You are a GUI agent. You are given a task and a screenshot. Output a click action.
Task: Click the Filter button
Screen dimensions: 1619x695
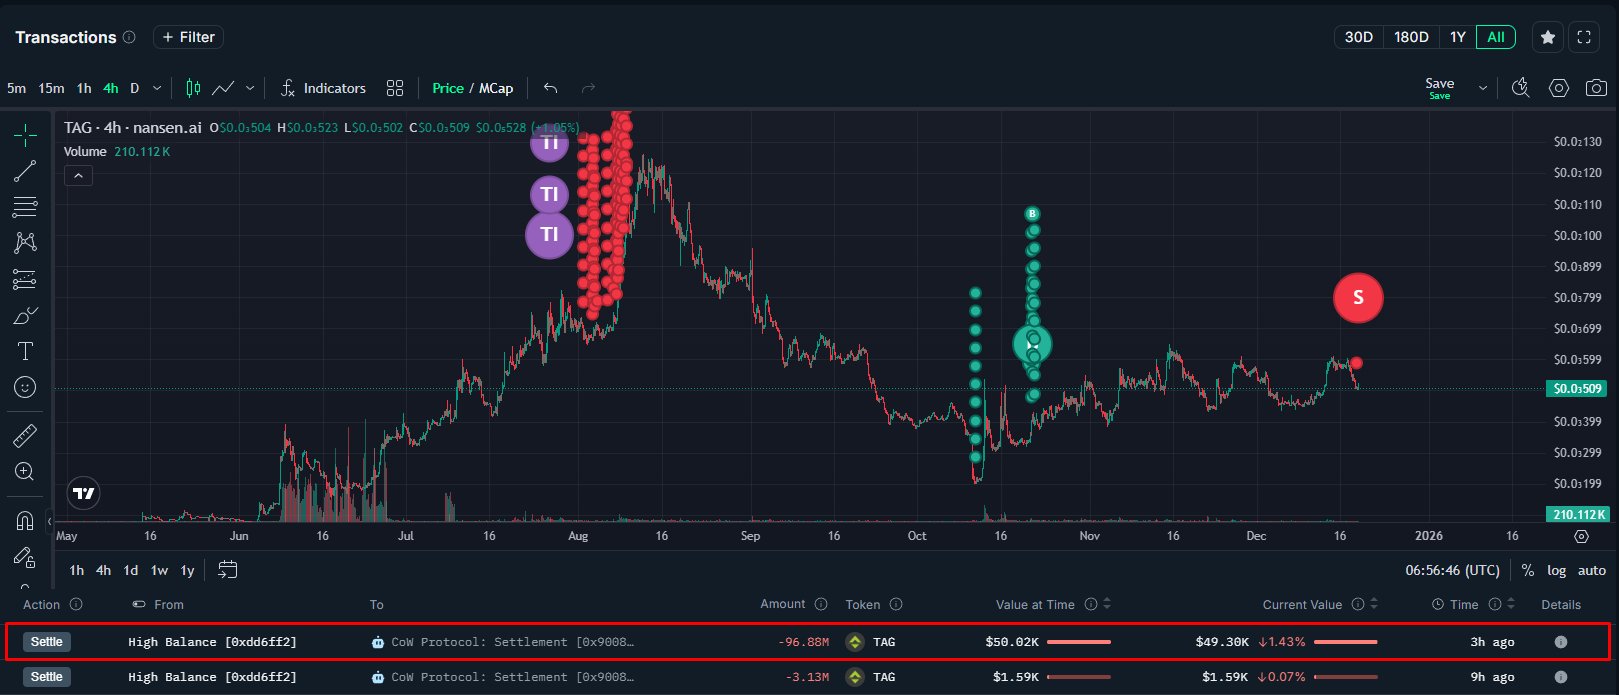tap(188, 37)
